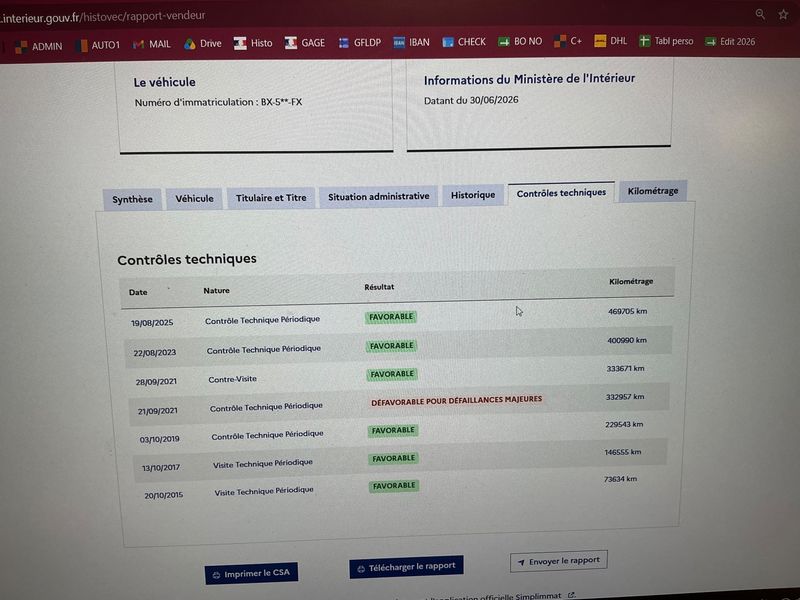
Task: Click the Kilométrage column header
Action: pyautogui.click(x=631, y=282)
